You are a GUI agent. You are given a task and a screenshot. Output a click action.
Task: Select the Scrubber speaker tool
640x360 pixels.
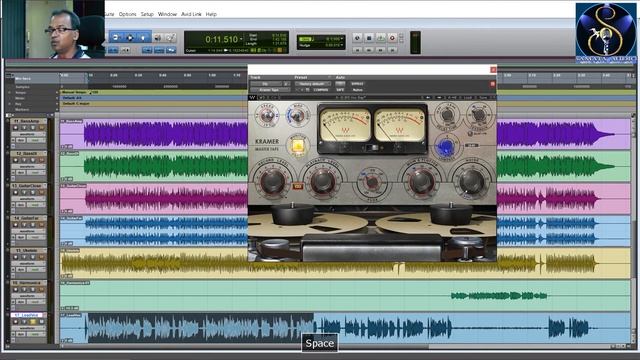(158, 38)
